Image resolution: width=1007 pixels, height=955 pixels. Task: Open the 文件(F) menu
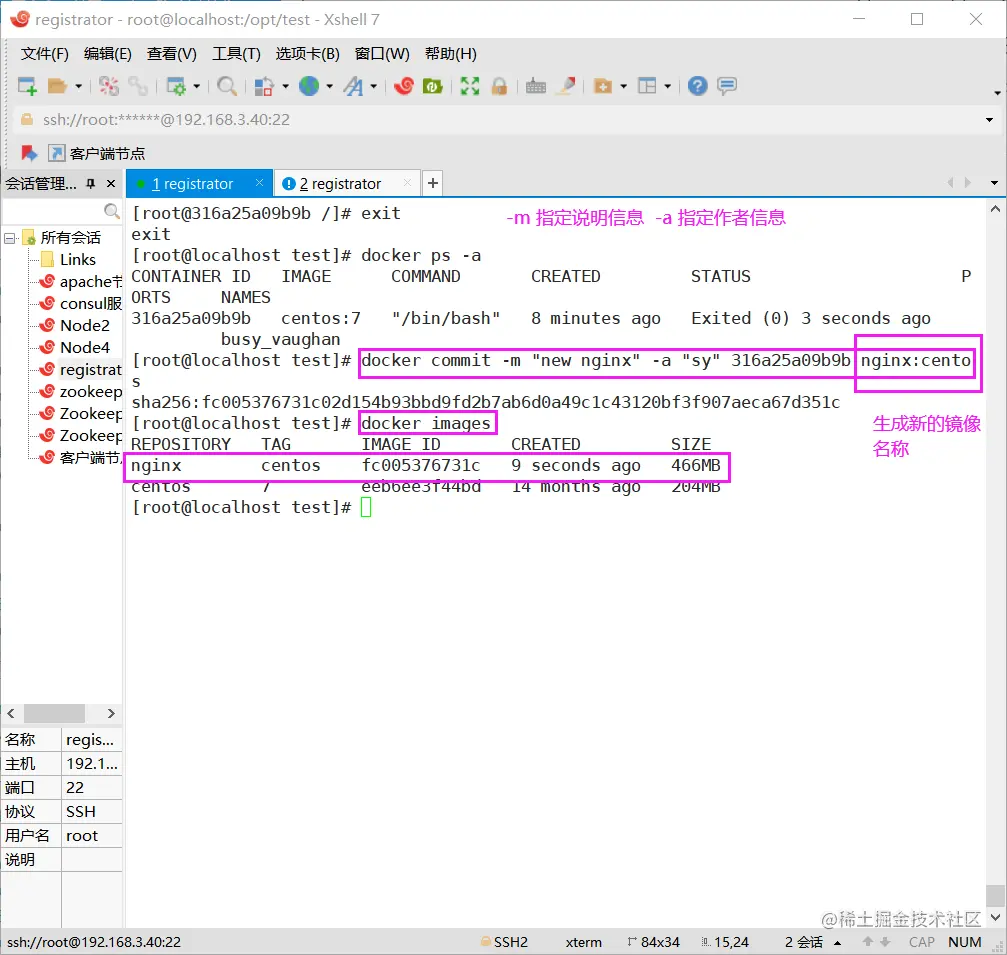click(44, 53)
